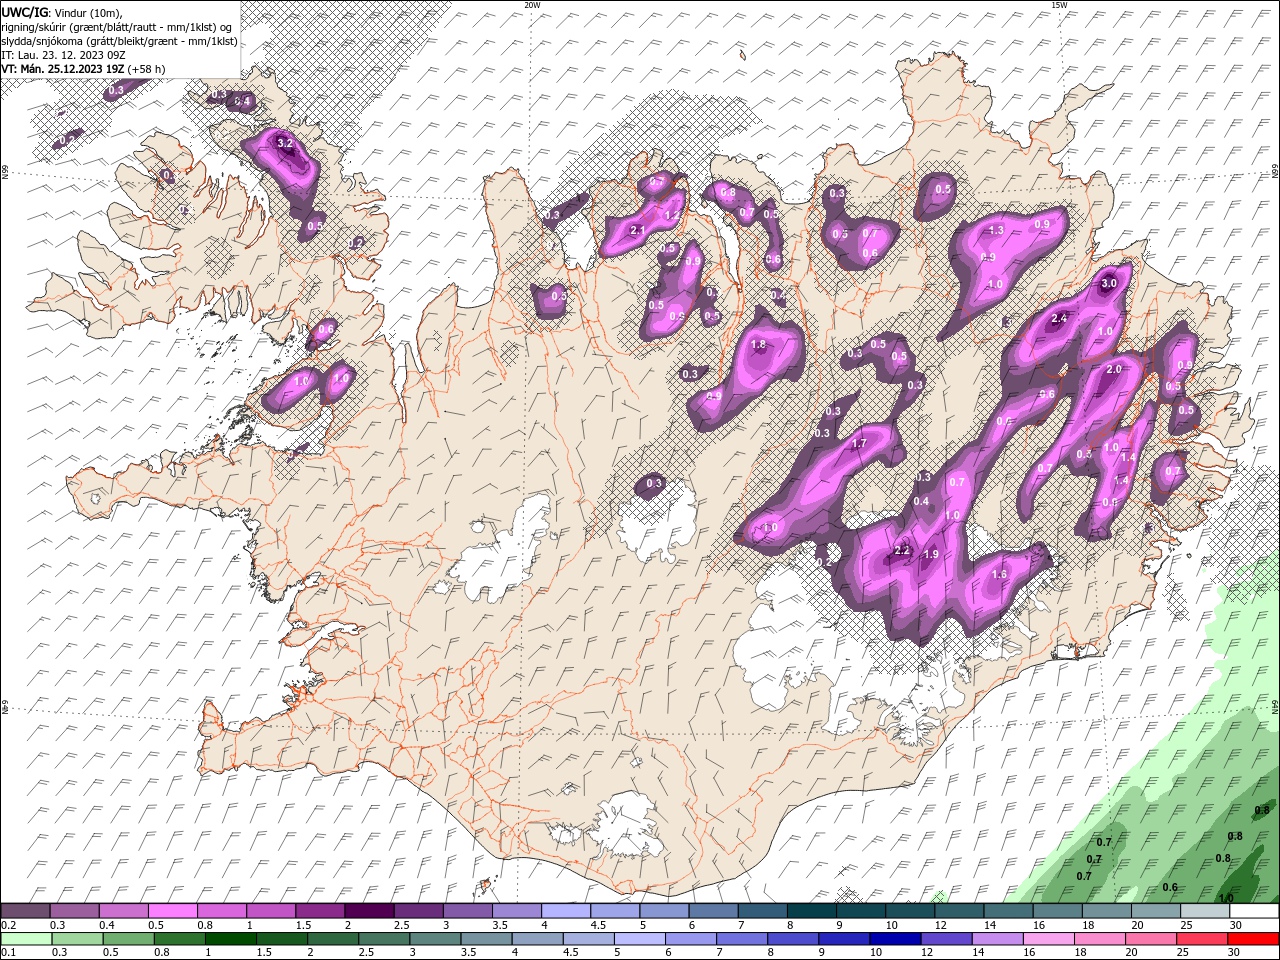1280x960 pixels.
Task: Click the 'VT: Mán. 25.12.2023 19Z' valid time
Action: pyautogui.click(x=63, y=69)
